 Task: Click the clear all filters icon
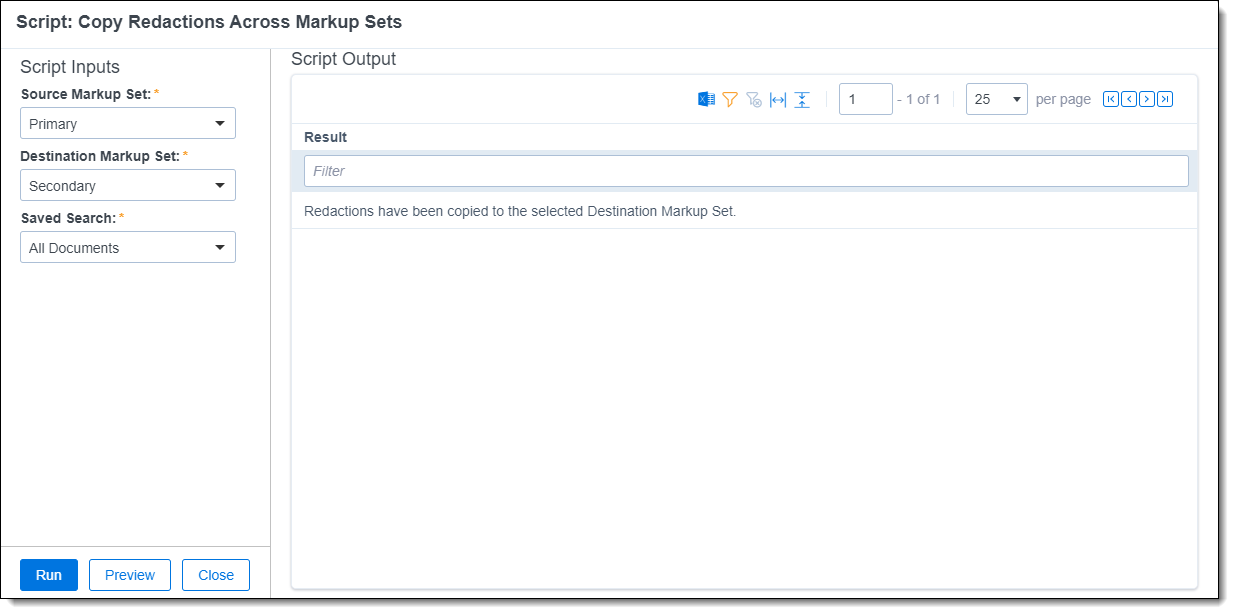coord(754,99)
